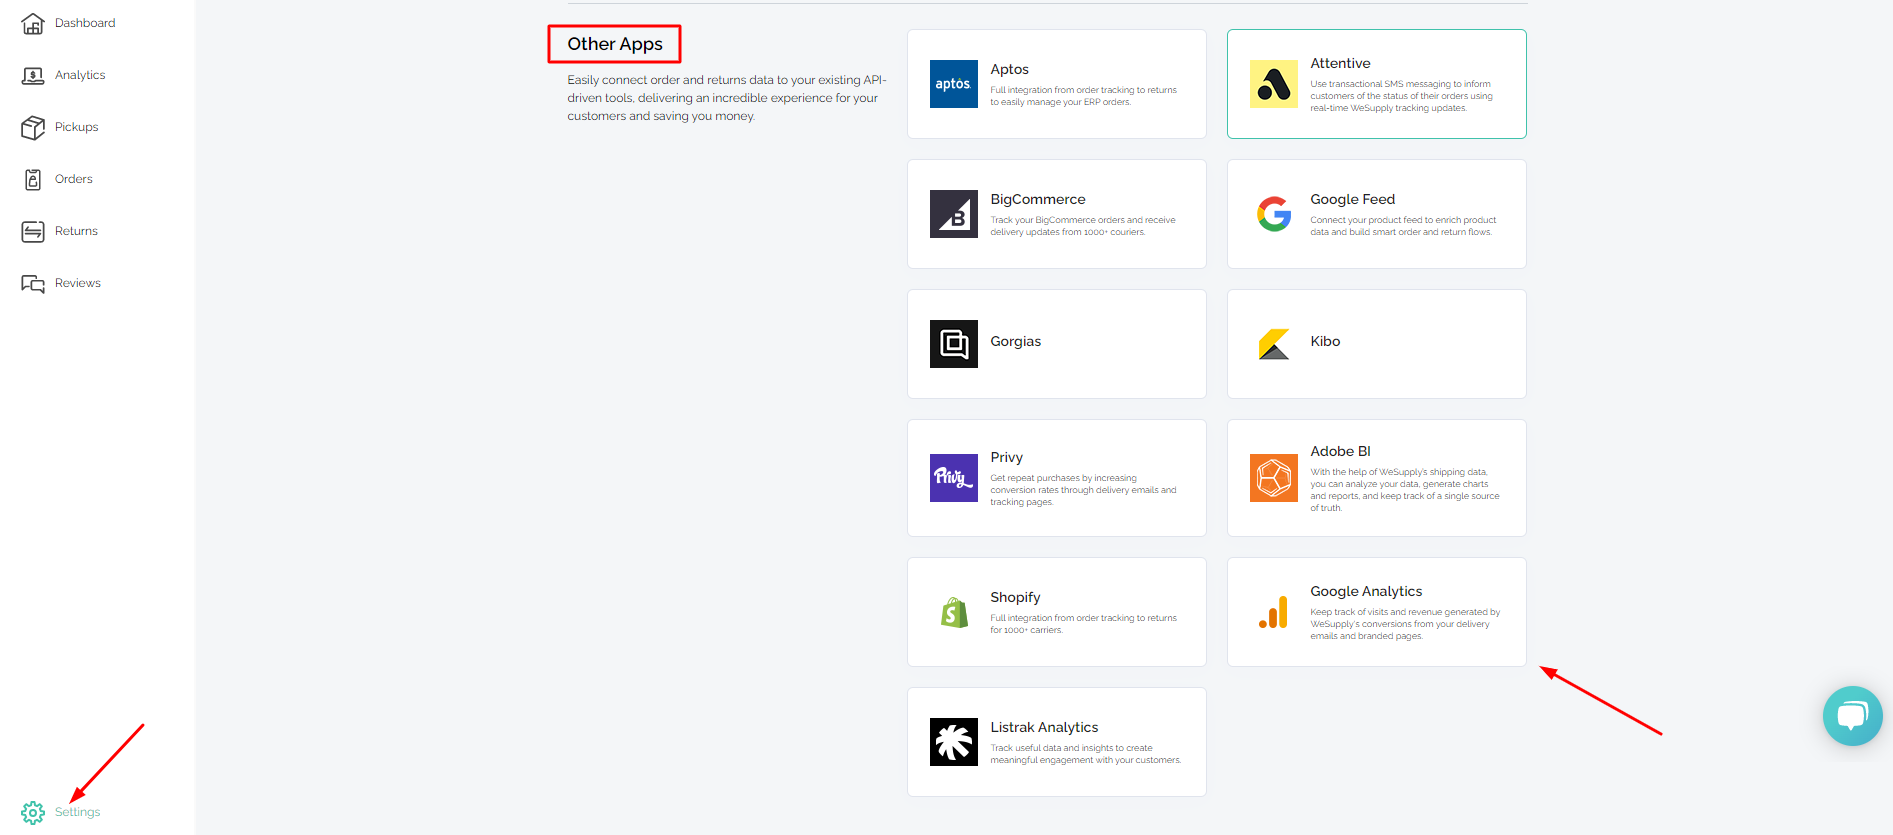Select the BigCommerce app title
The width and height of the screenshot is (1893, 835).
[x=1038, y=199]
